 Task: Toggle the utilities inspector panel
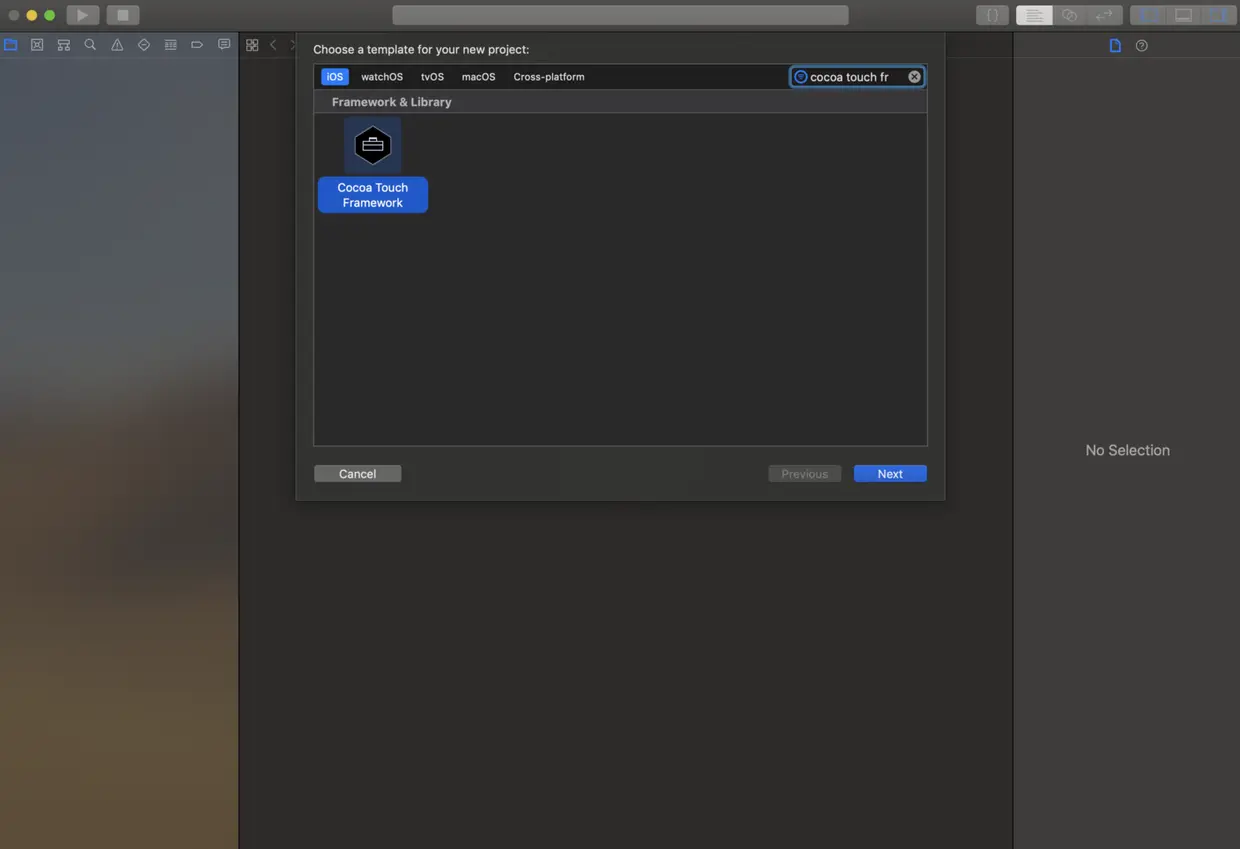tap(1220, 15)
